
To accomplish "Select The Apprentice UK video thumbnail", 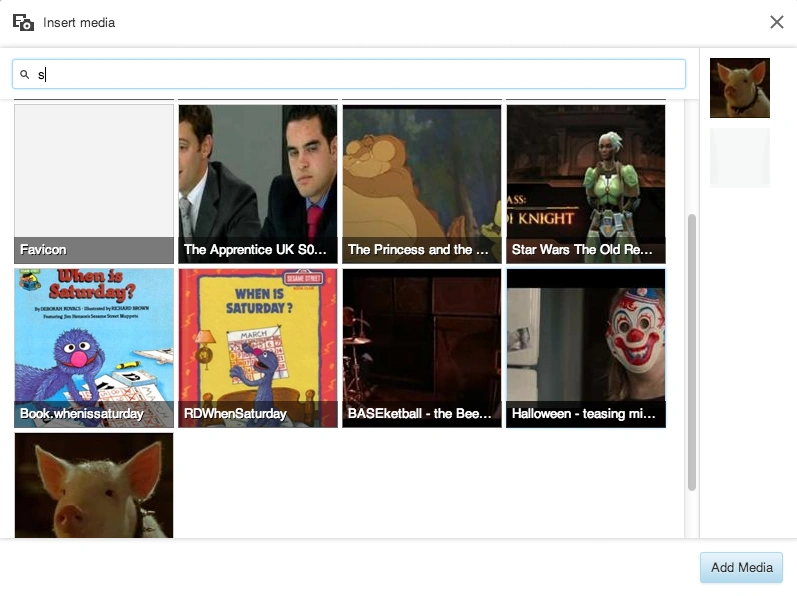I will coord(257,175).
